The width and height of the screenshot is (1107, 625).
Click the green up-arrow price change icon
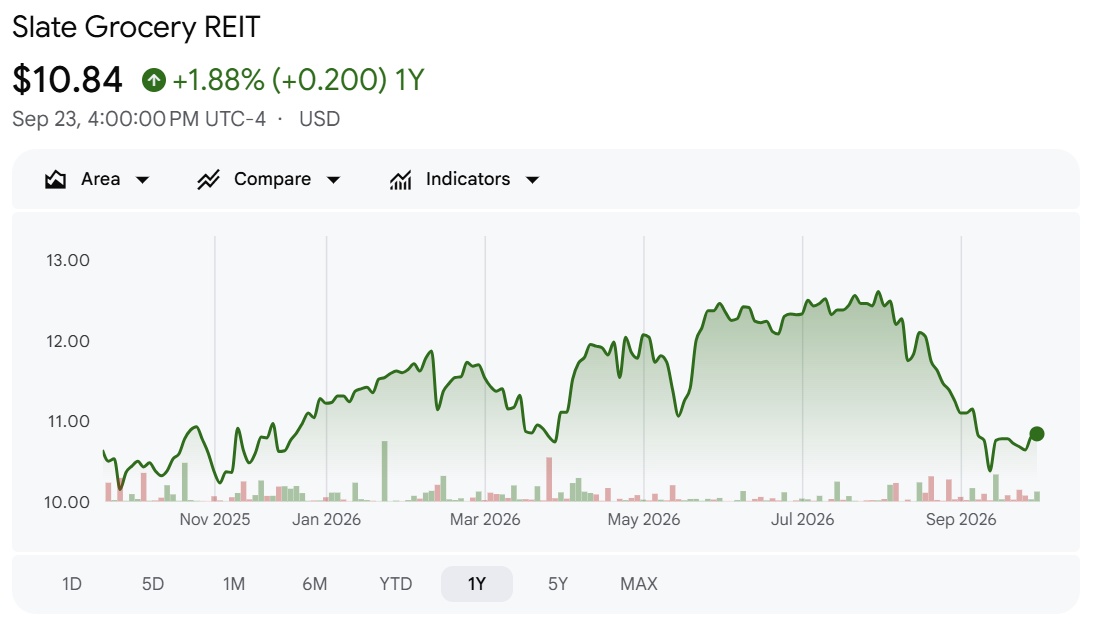pyautogui.click(x=154, y=80)
